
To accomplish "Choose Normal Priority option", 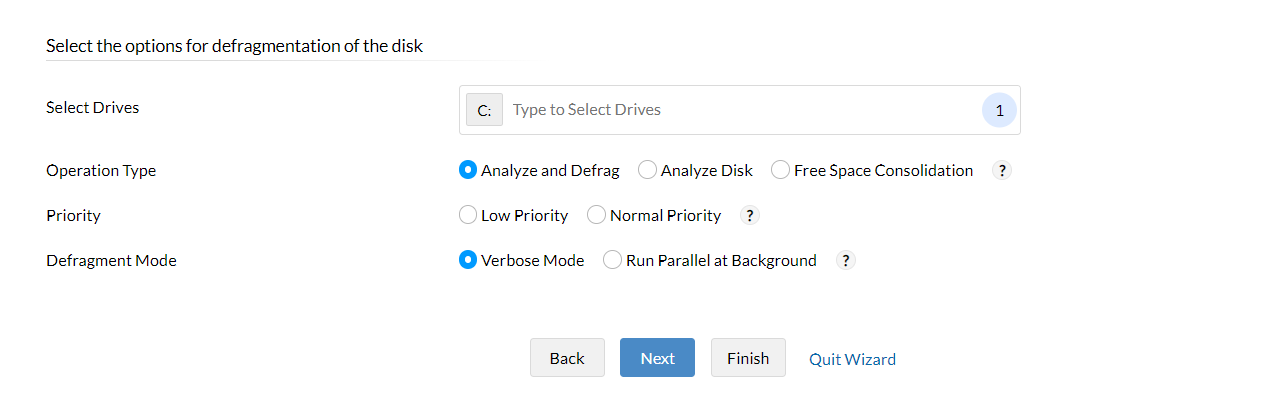I will [x=596, y=216].
